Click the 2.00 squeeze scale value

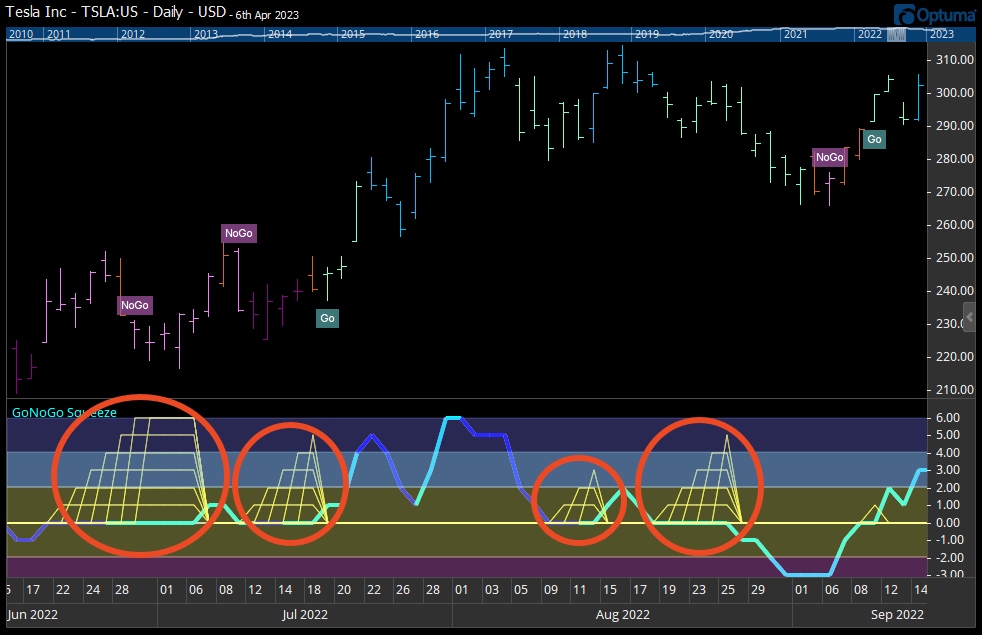click(x=948, y=488)
